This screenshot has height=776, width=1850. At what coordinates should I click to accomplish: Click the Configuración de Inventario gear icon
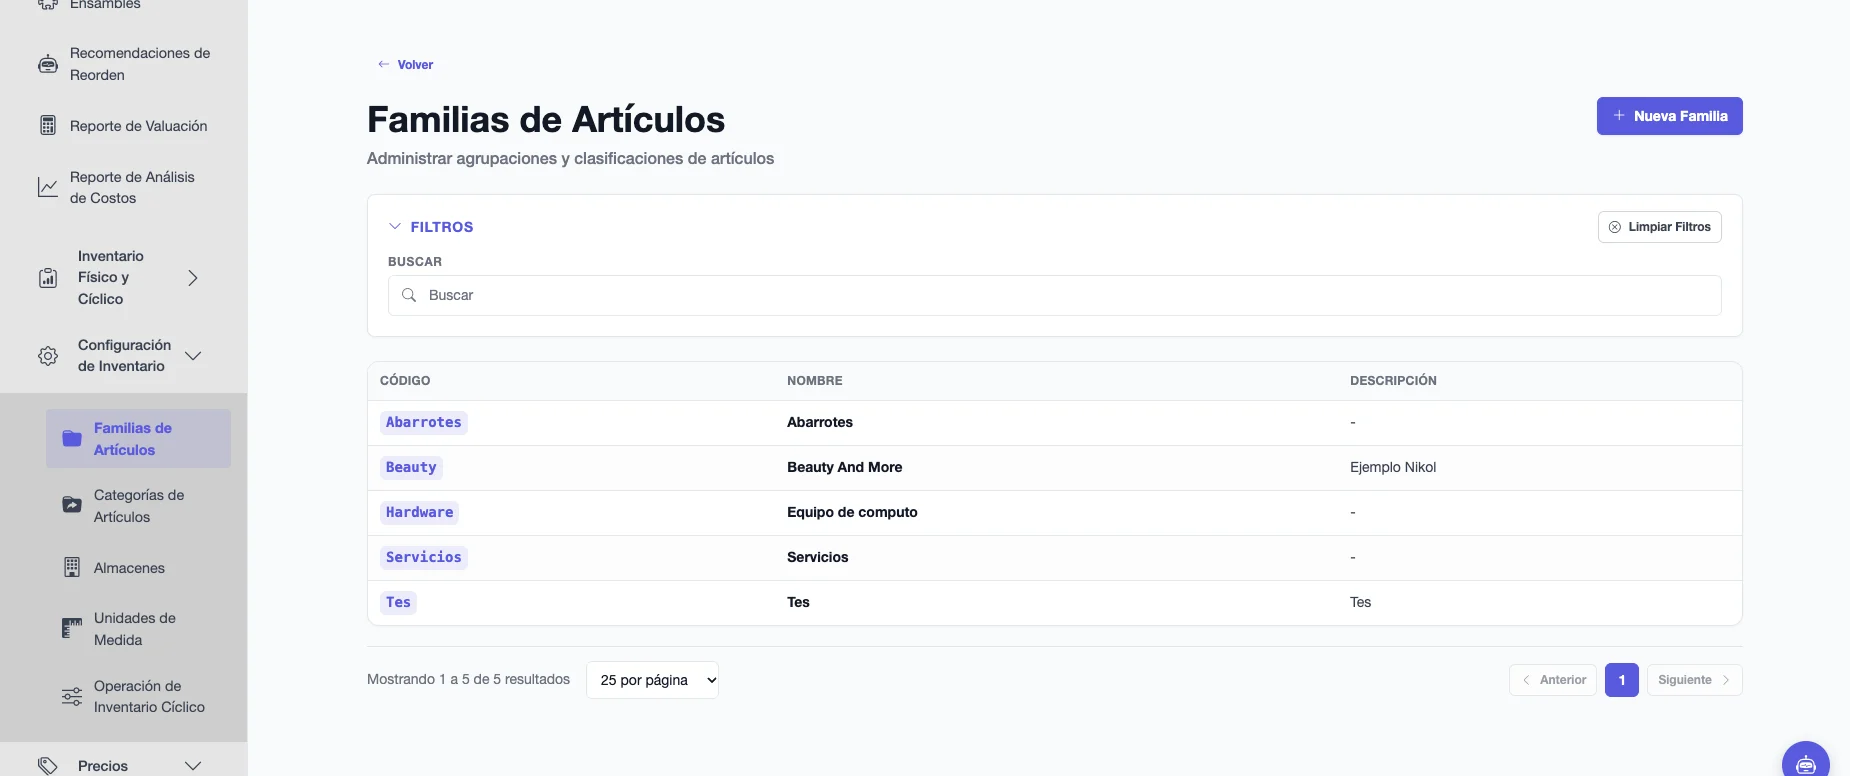point(48,356)
